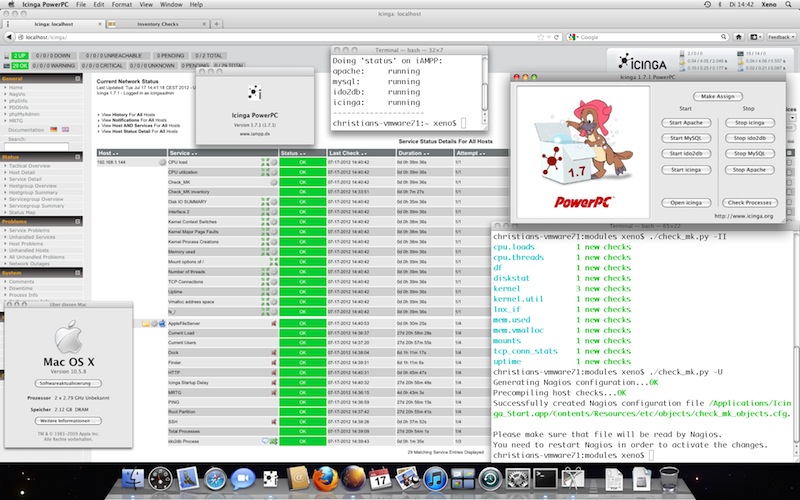Open phpMyAdmin sidebar link
This screenshot has width=800, height=500.
(x=24, y=114)
